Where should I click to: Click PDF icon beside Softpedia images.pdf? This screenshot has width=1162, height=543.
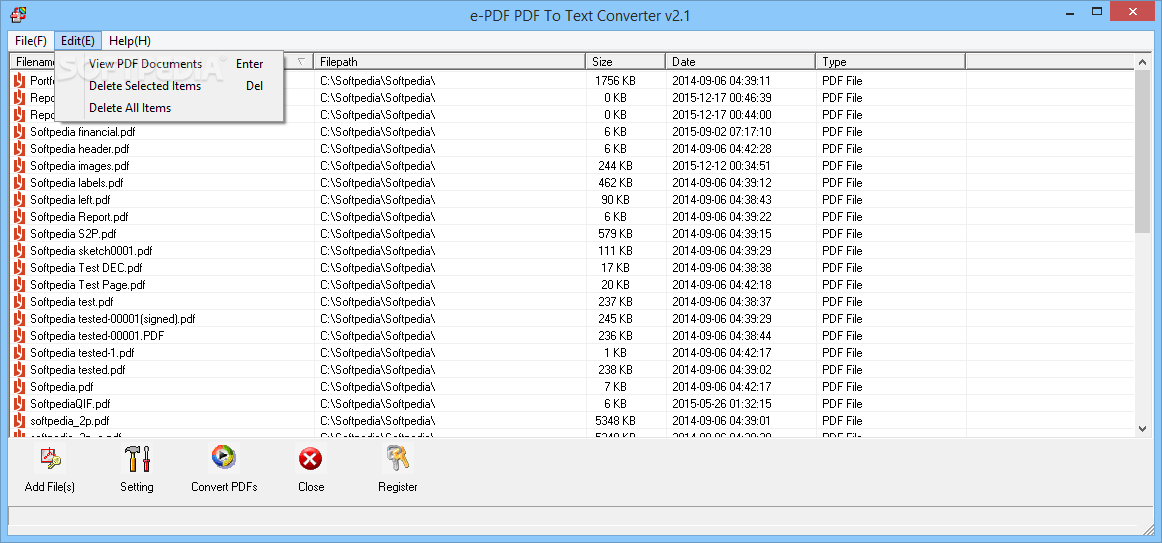tap(19, 166)
